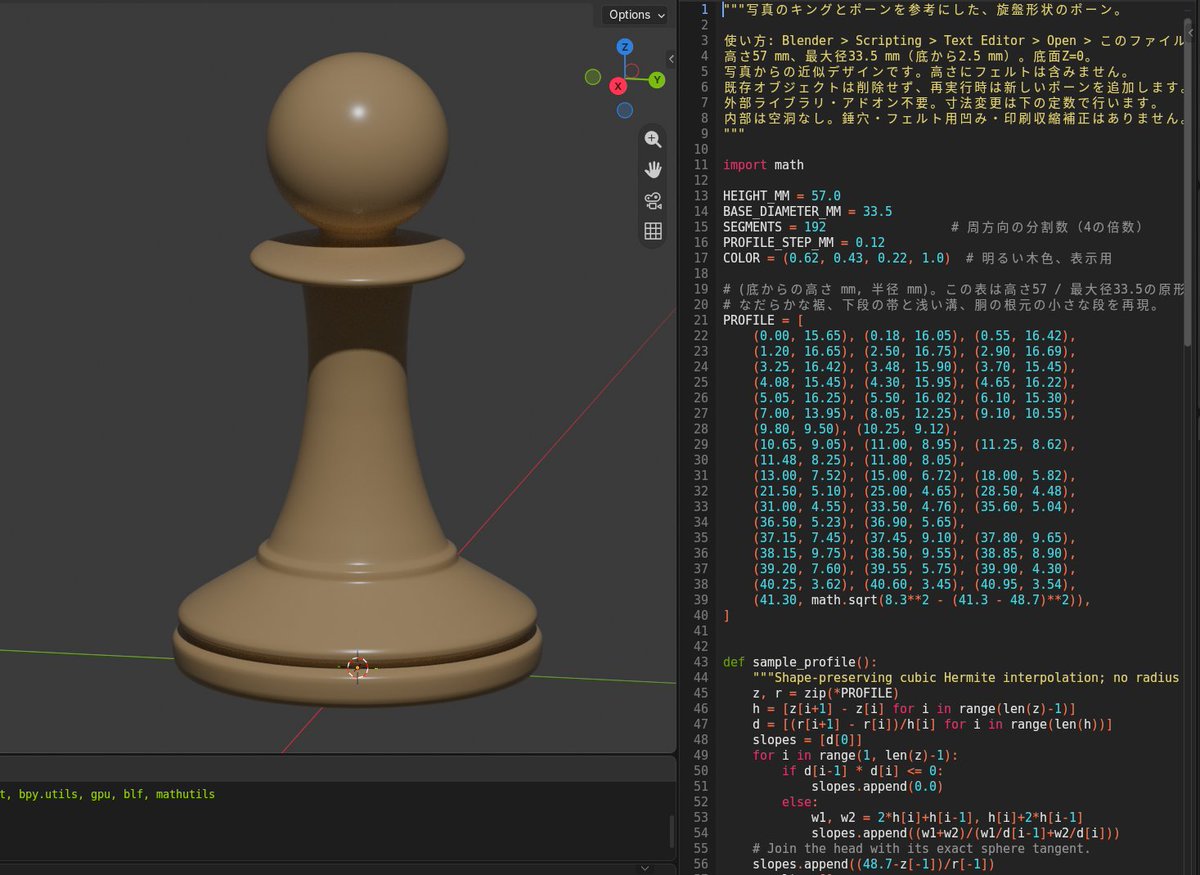Click the '明るい木色' comment on line 17
The image size is (1200, 875).
(x=1040, y=258)
